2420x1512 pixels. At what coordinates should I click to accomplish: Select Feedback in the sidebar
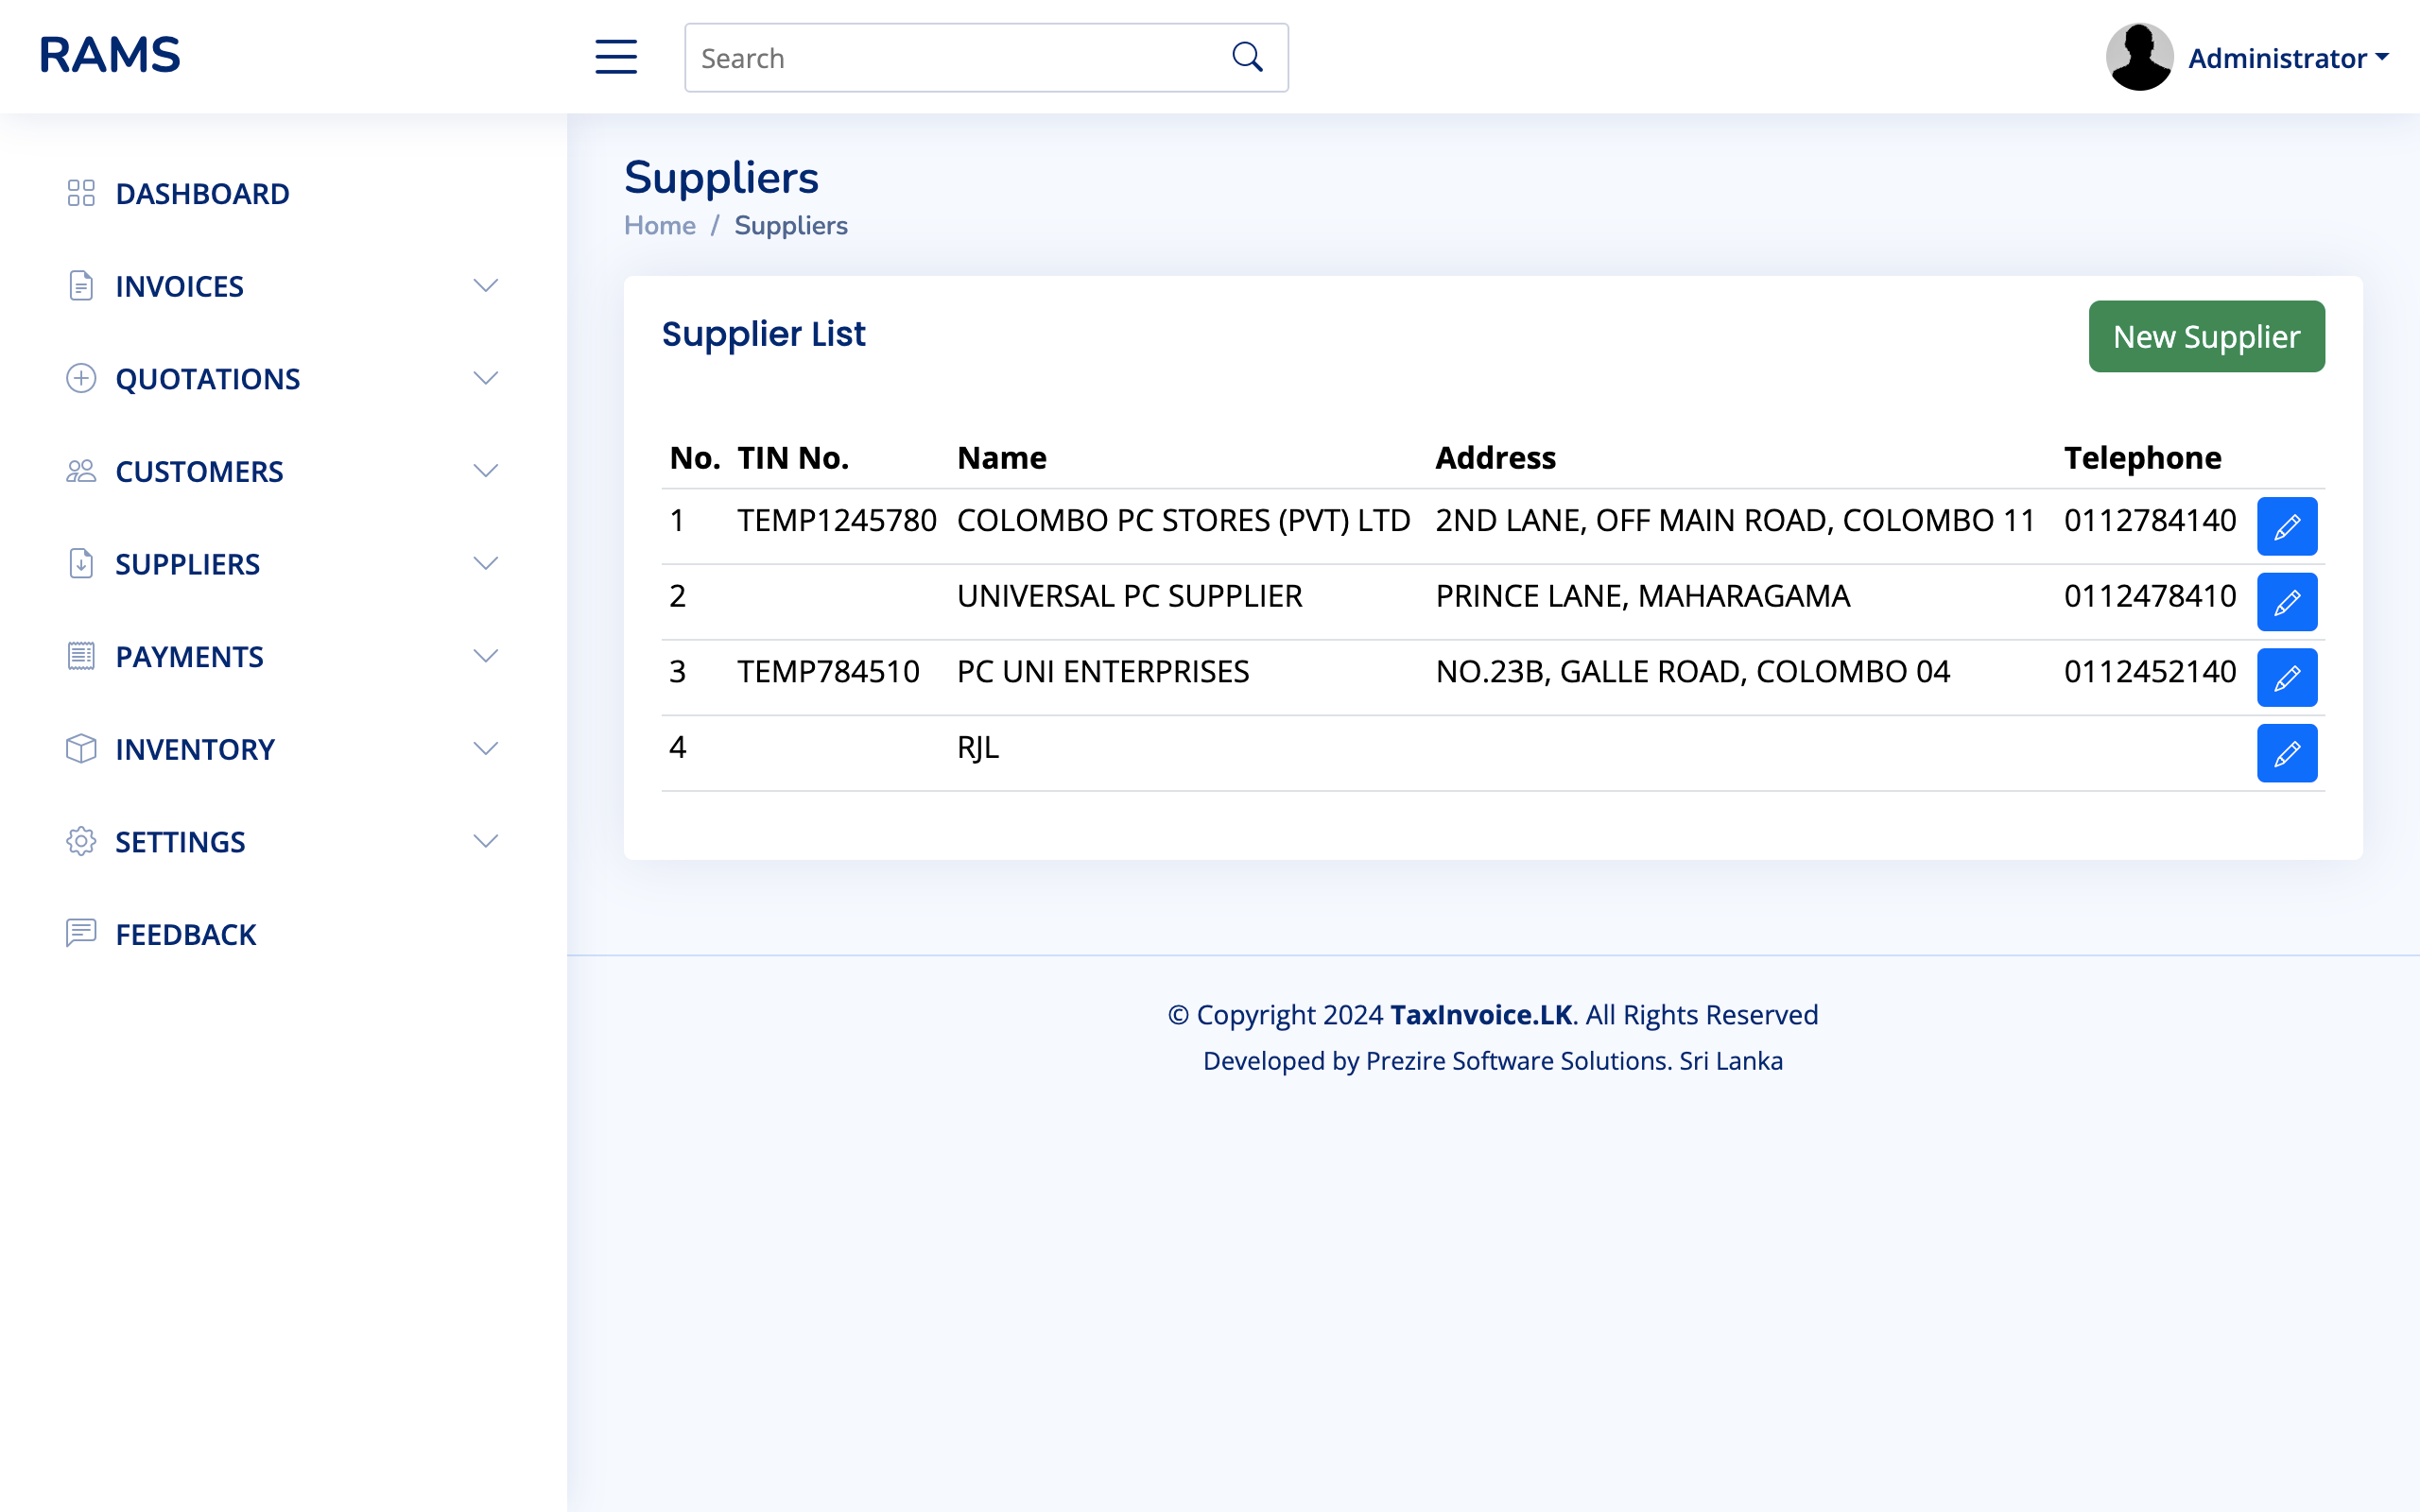click(x=185, y=934)
